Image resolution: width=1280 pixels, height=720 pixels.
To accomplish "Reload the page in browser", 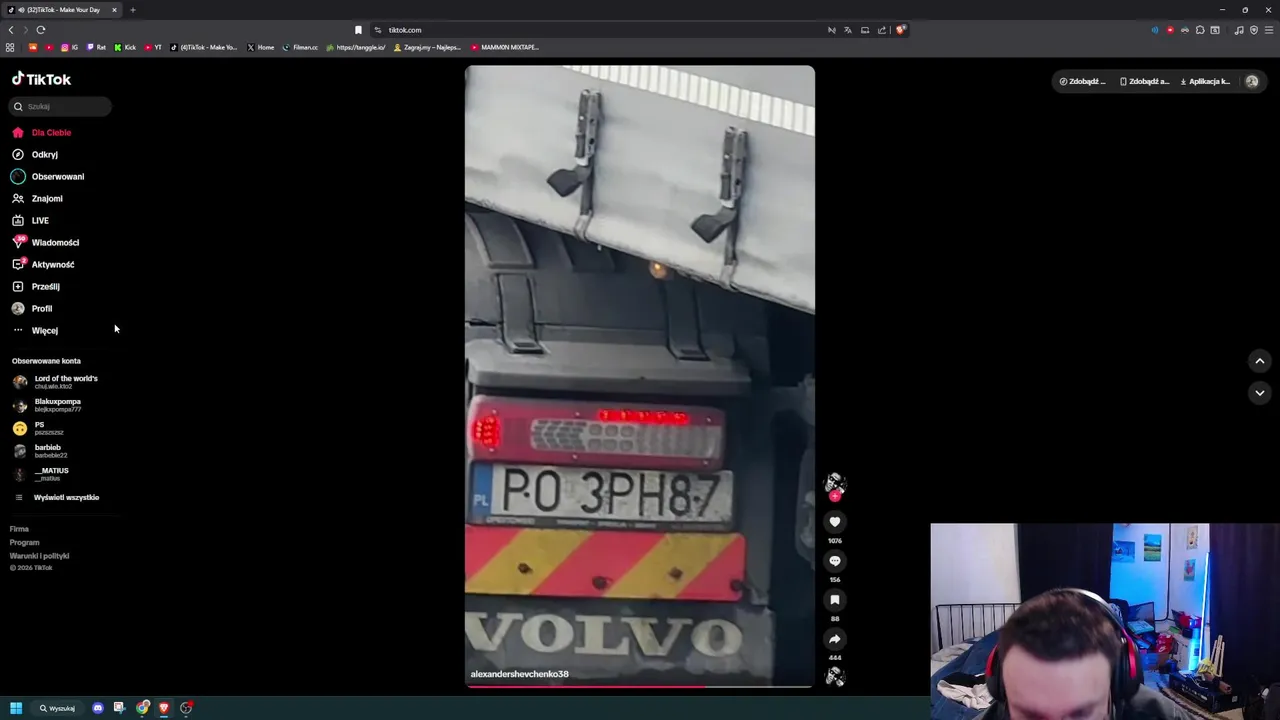I will [x=41, y=30].
